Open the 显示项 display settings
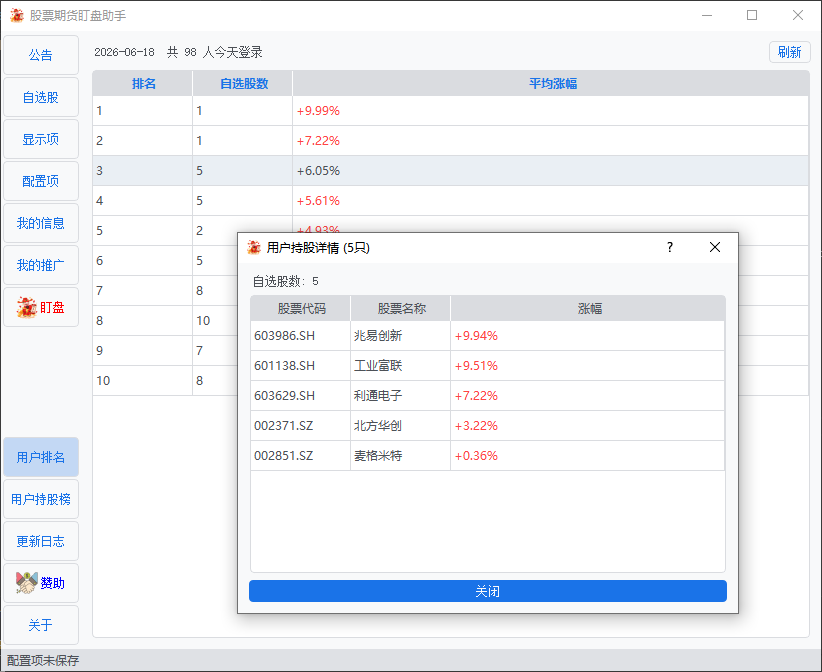Image resolution: width=822 pixels, height=672 pixels. point(41,139)
